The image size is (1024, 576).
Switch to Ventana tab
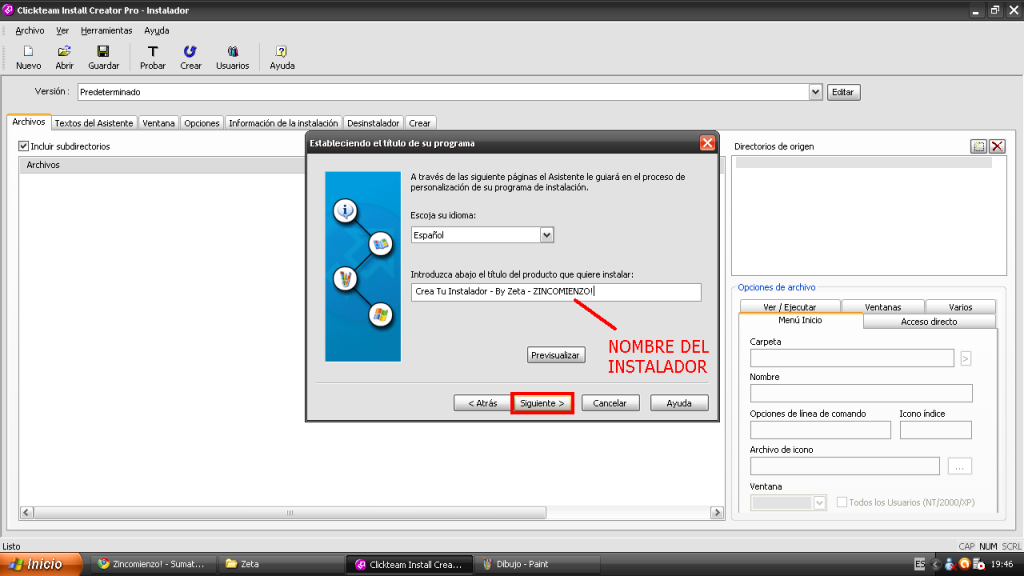[158, 123]
